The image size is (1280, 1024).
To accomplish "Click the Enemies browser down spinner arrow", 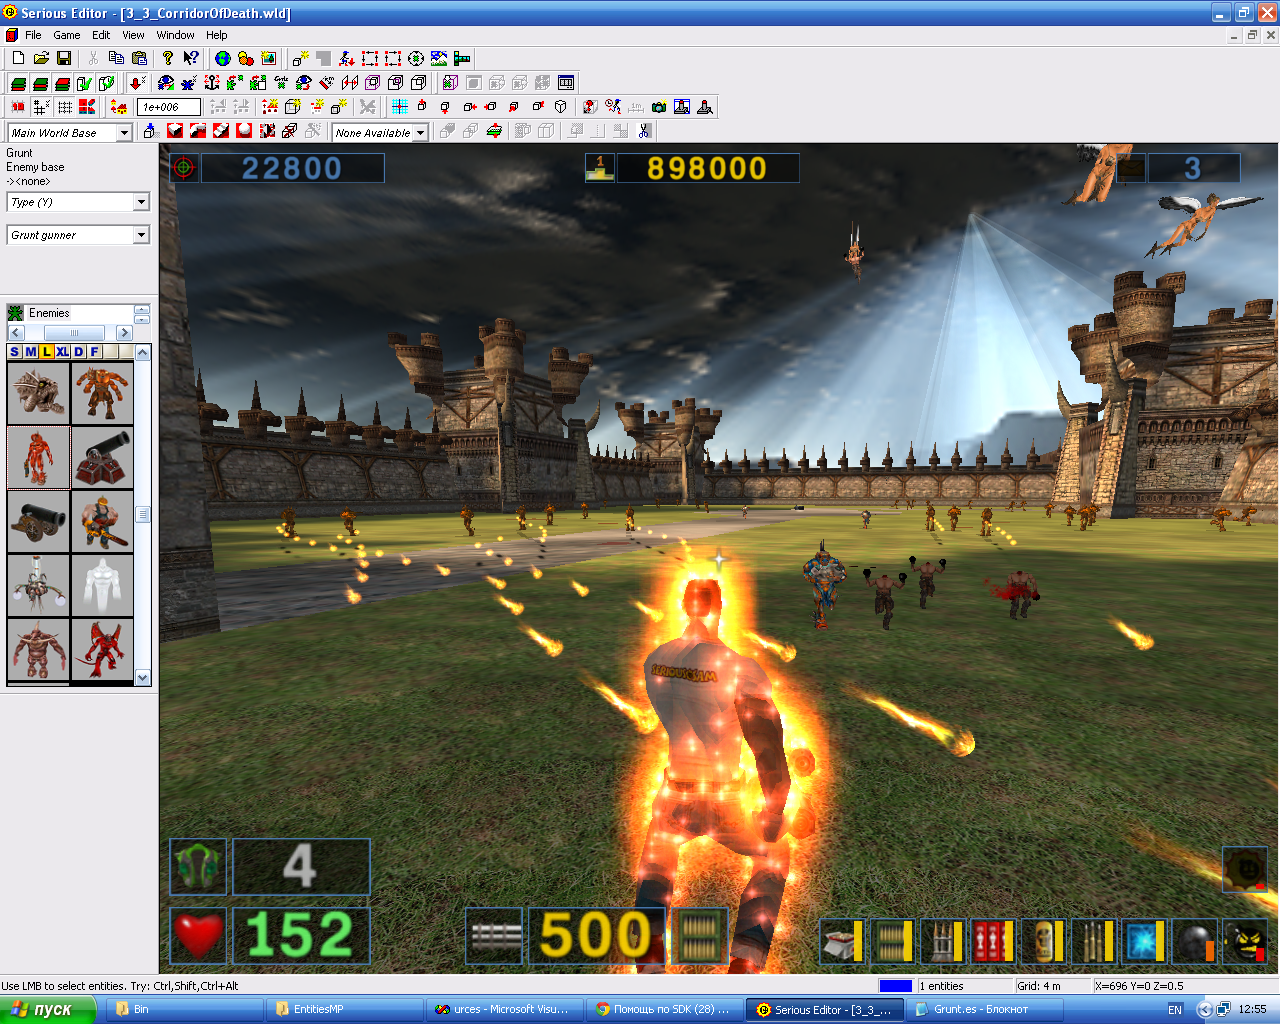I will (x=142, y=318).
